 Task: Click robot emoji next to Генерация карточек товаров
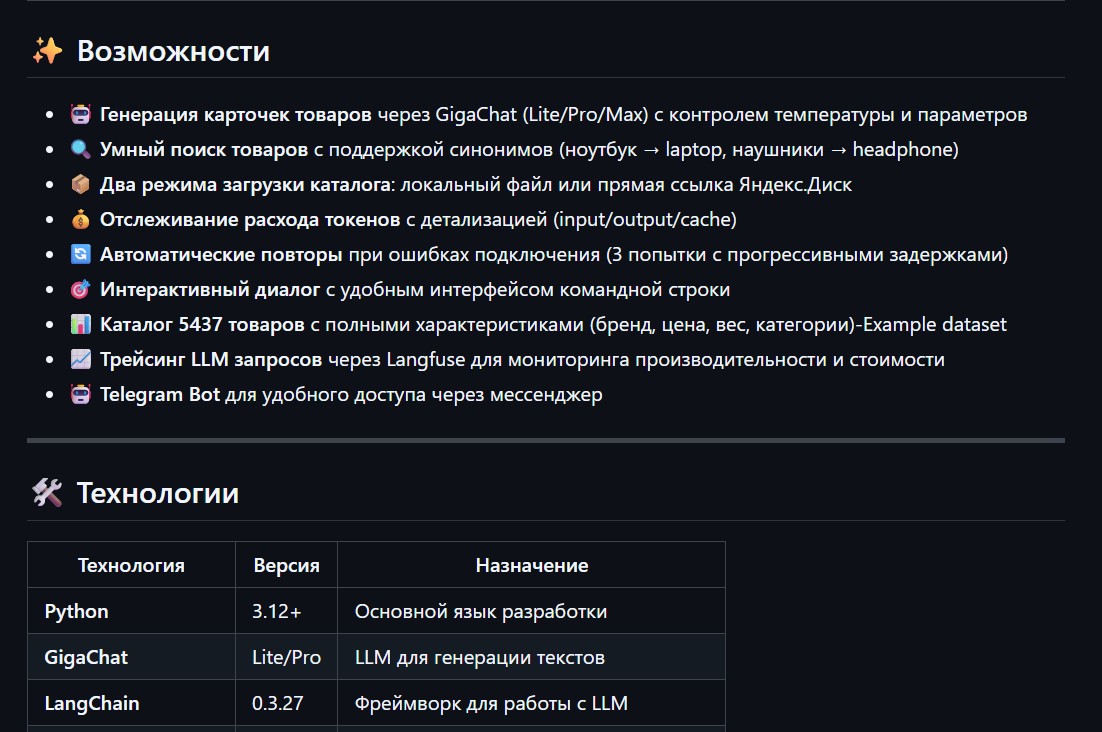pyautogui.click(x=81, y=115)
